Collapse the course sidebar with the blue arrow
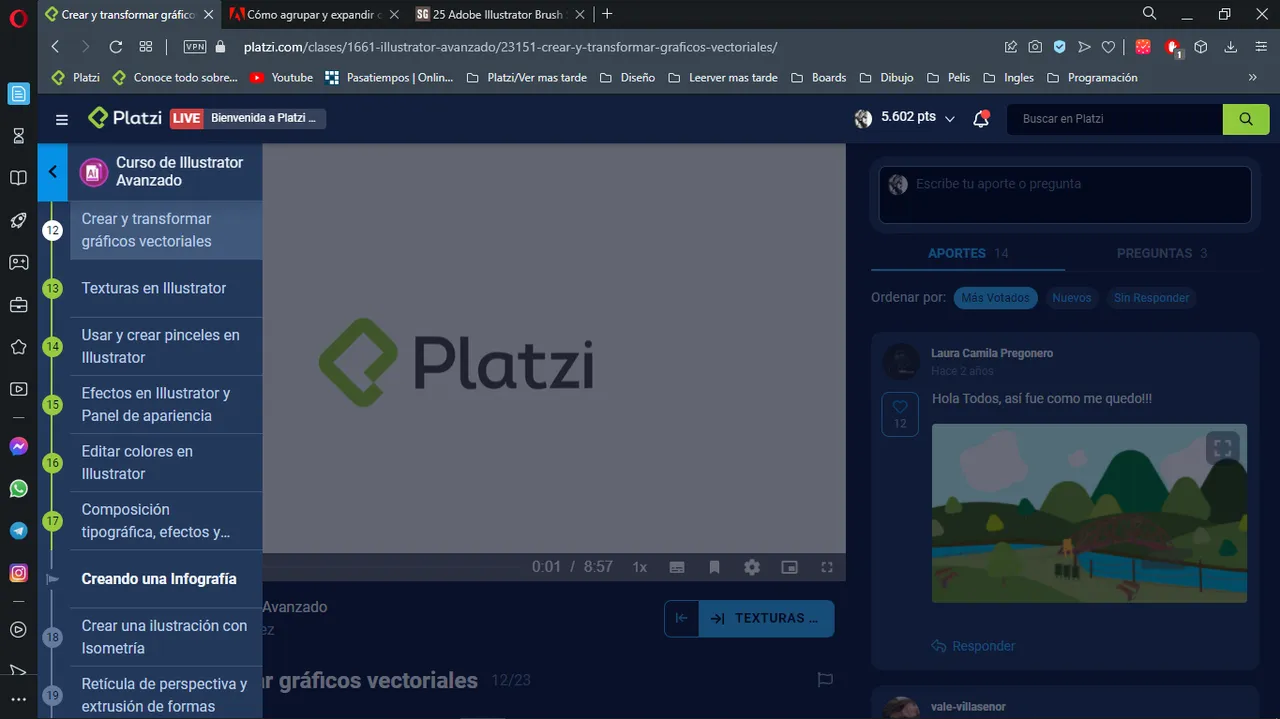Viewport: 1280px width, 719px height. click(x=53, y=172)
